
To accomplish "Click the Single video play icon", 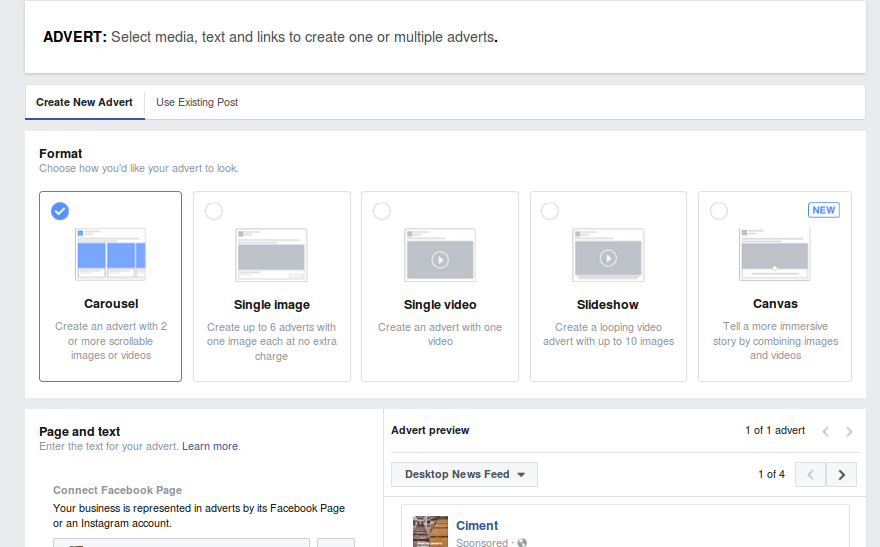I will [440, 259].
